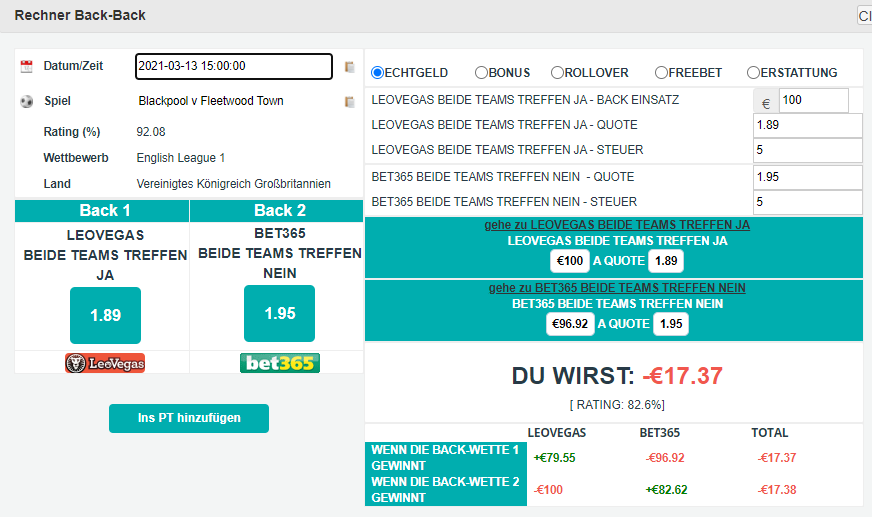Open link gehe zu BET365 BEIDE TEAMS TREFFEN NEIN
Image resolution: width=872 pixels, height=517 pixels.
point(617,288)
